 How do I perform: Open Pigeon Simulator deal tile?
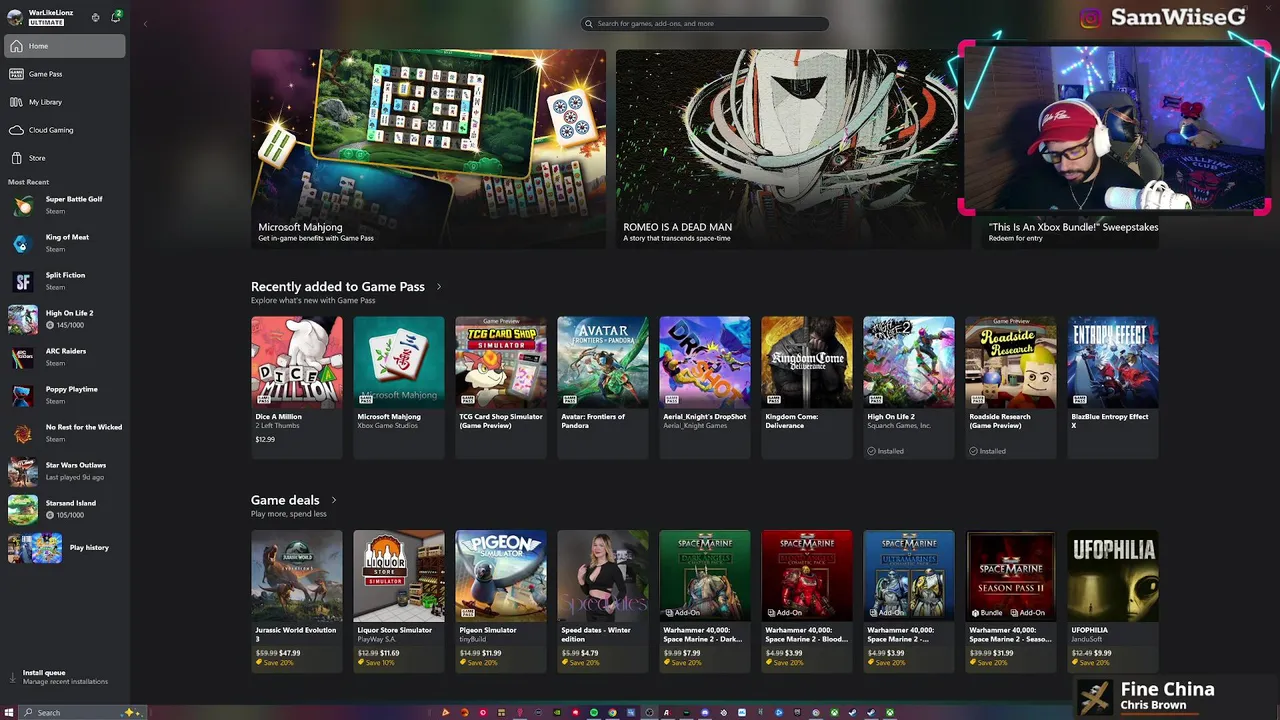click(500, 601)
